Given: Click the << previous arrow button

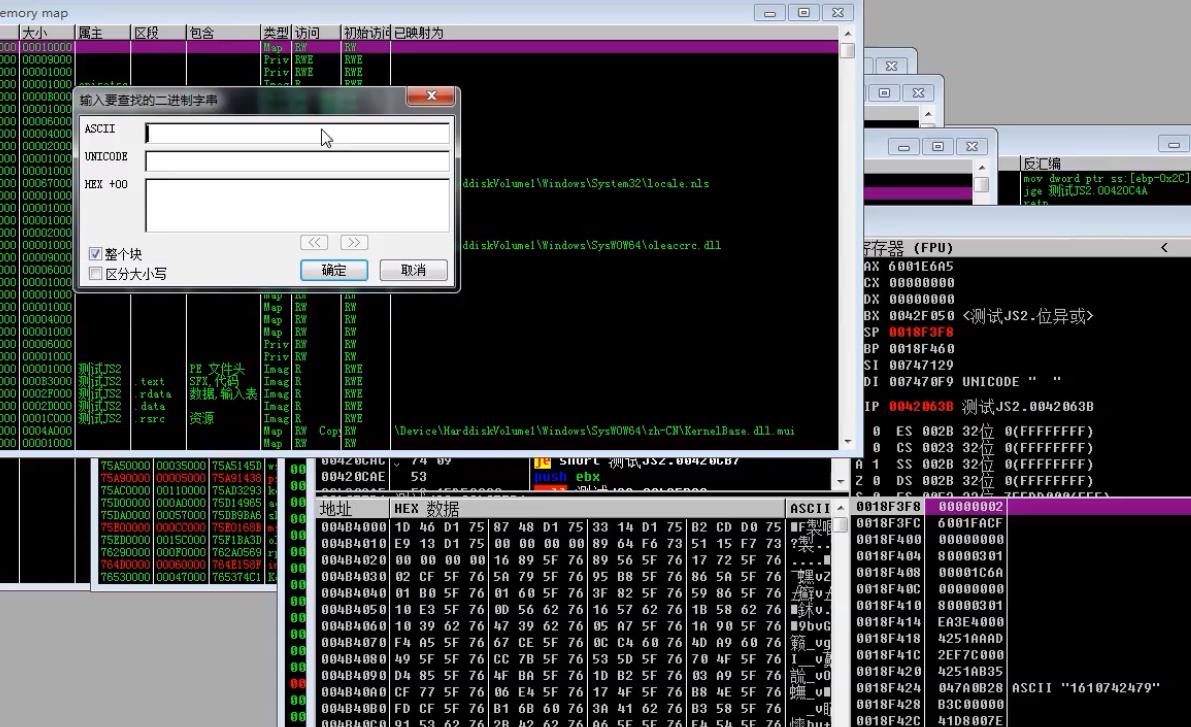Looking at the screenshot, I should coord(314,242).
